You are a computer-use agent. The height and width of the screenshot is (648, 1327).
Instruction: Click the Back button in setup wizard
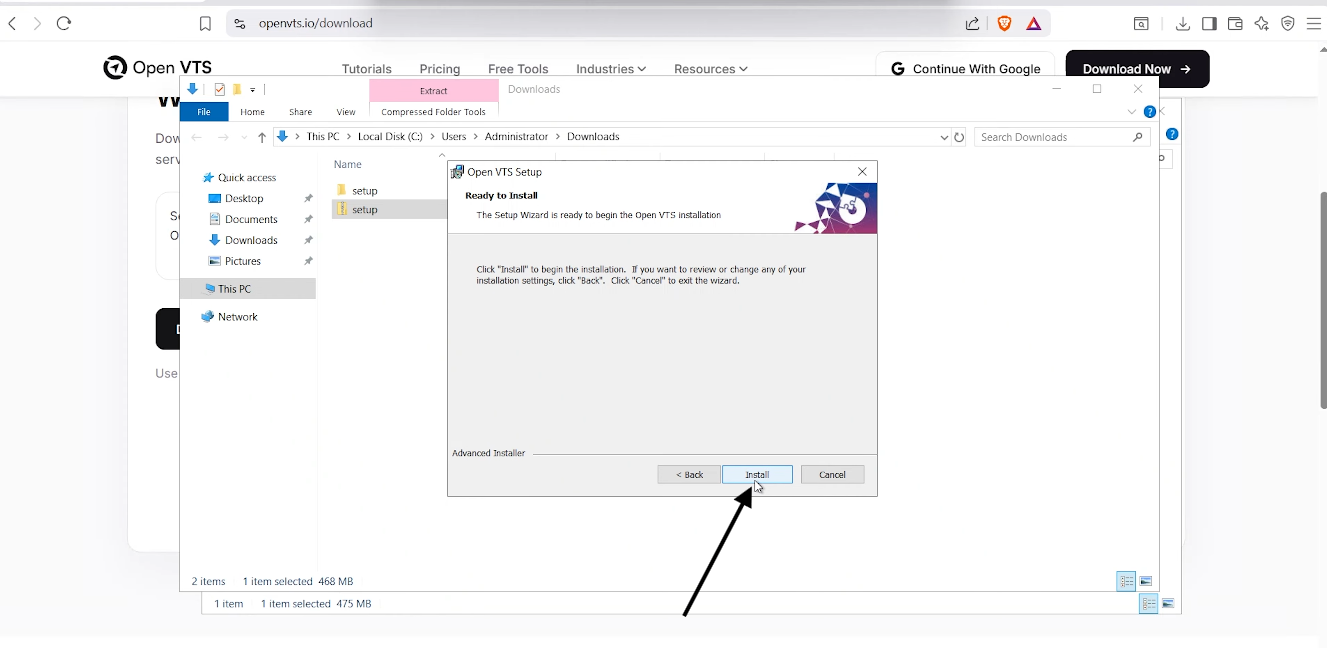(x=689, y=475)
